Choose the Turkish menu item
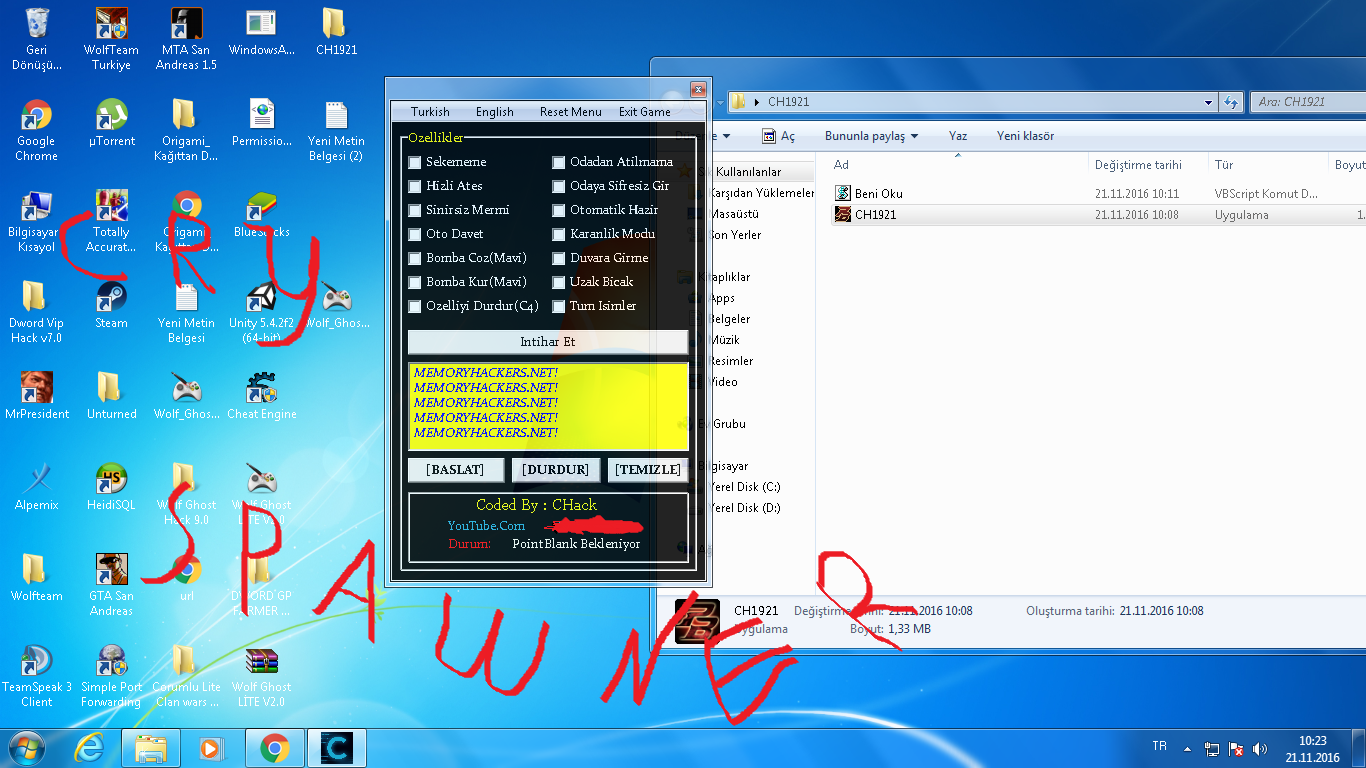 pyautogui.click(x=430, y=112)
